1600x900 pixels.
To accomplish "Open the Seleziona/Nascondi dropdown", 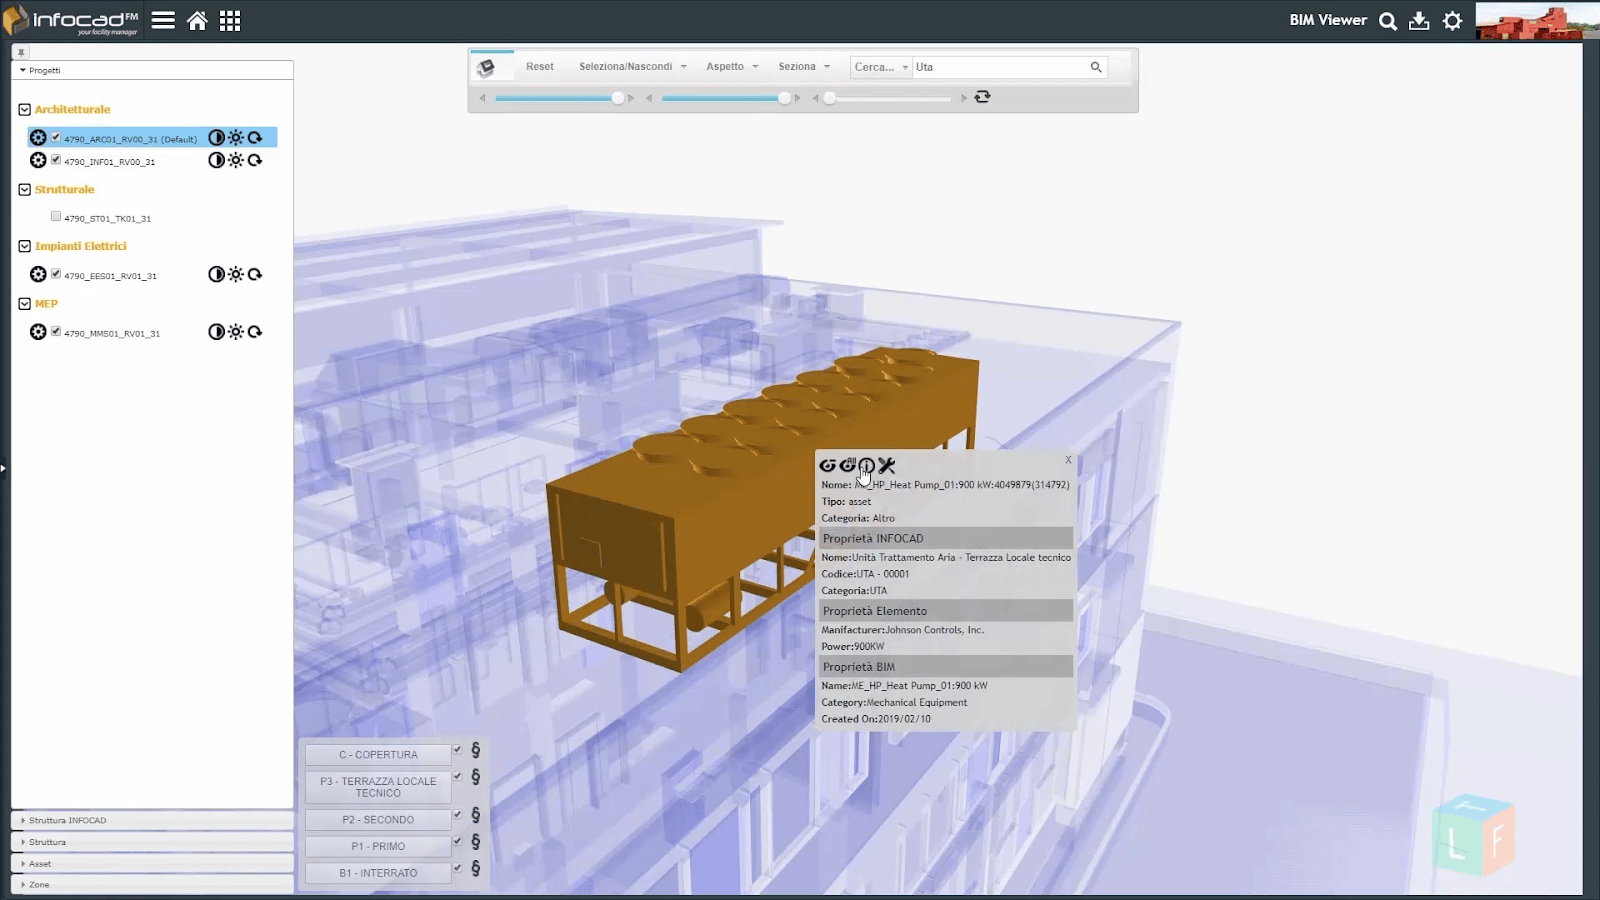I will point(632,67).
